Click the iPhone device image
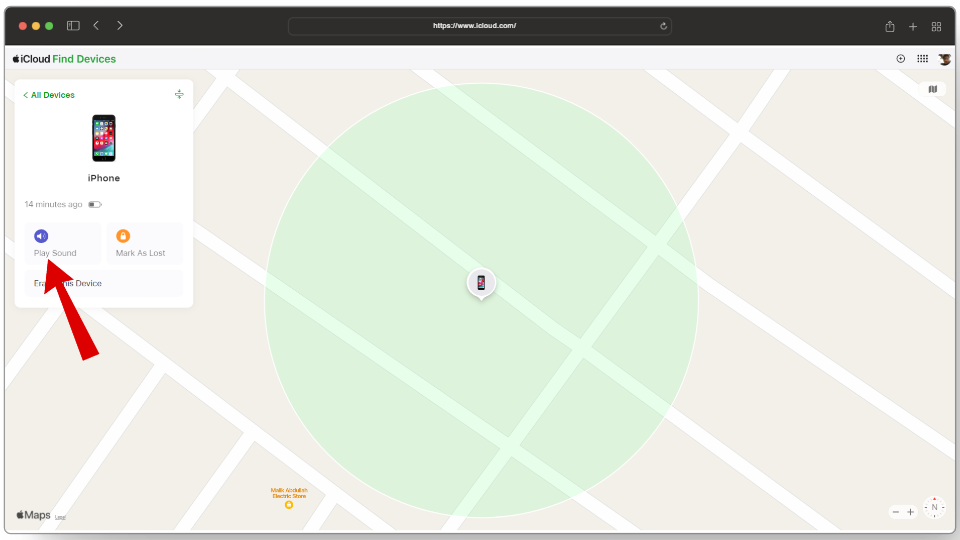The width and height of the screenshot is (960, 540). click(103, 138)
